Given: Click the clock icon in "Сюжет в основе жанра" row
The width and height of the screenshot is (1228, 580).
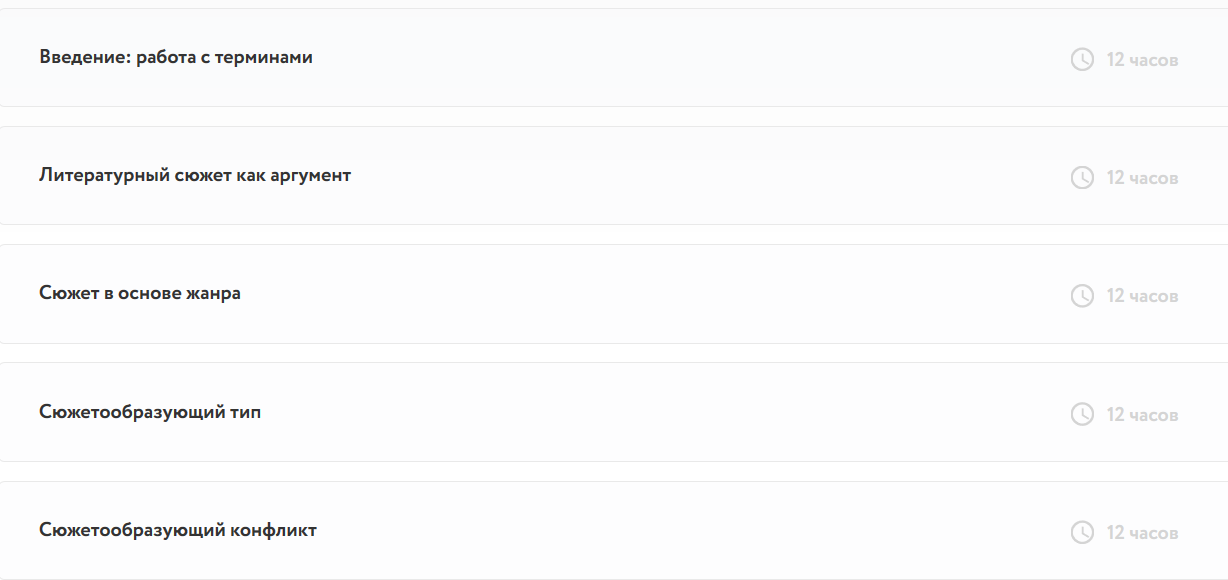Looking at the screenshot, I should [x=1082, y=296].
